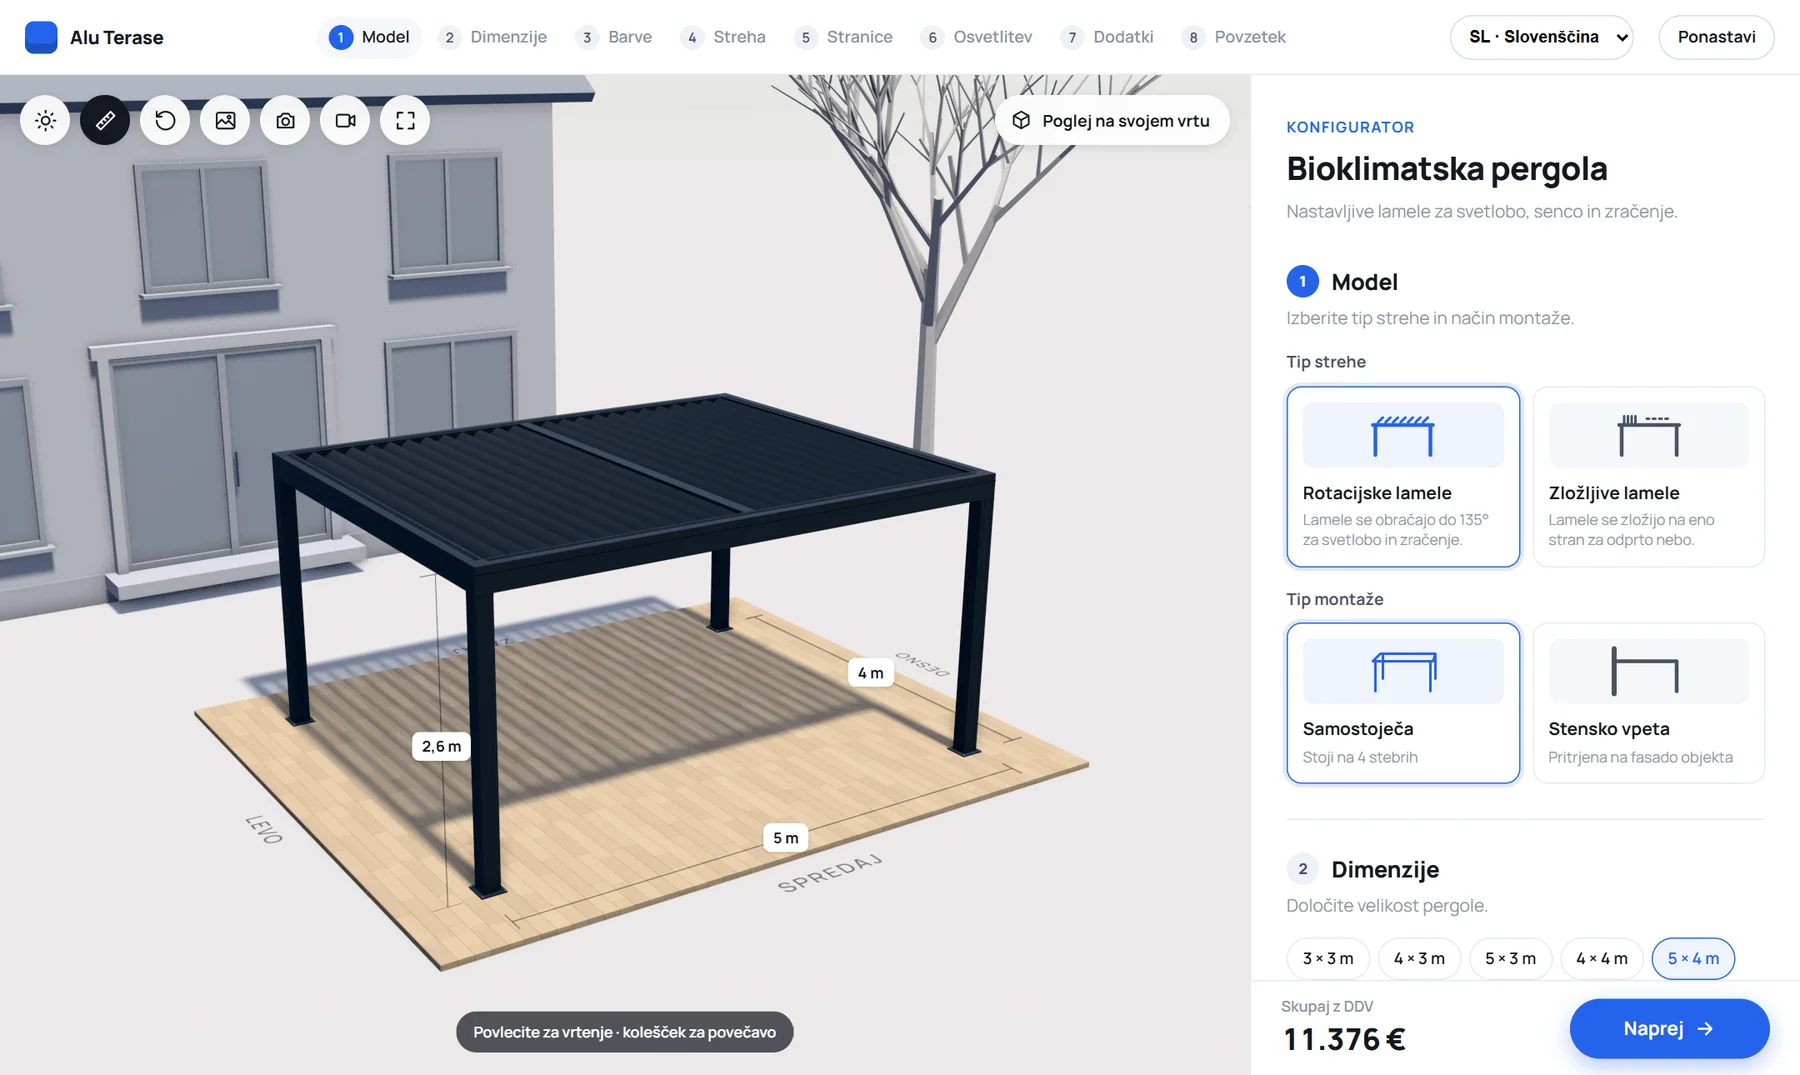Reset view with the rotate icon
1800x1075 pixels.
(x=165, y=121)
